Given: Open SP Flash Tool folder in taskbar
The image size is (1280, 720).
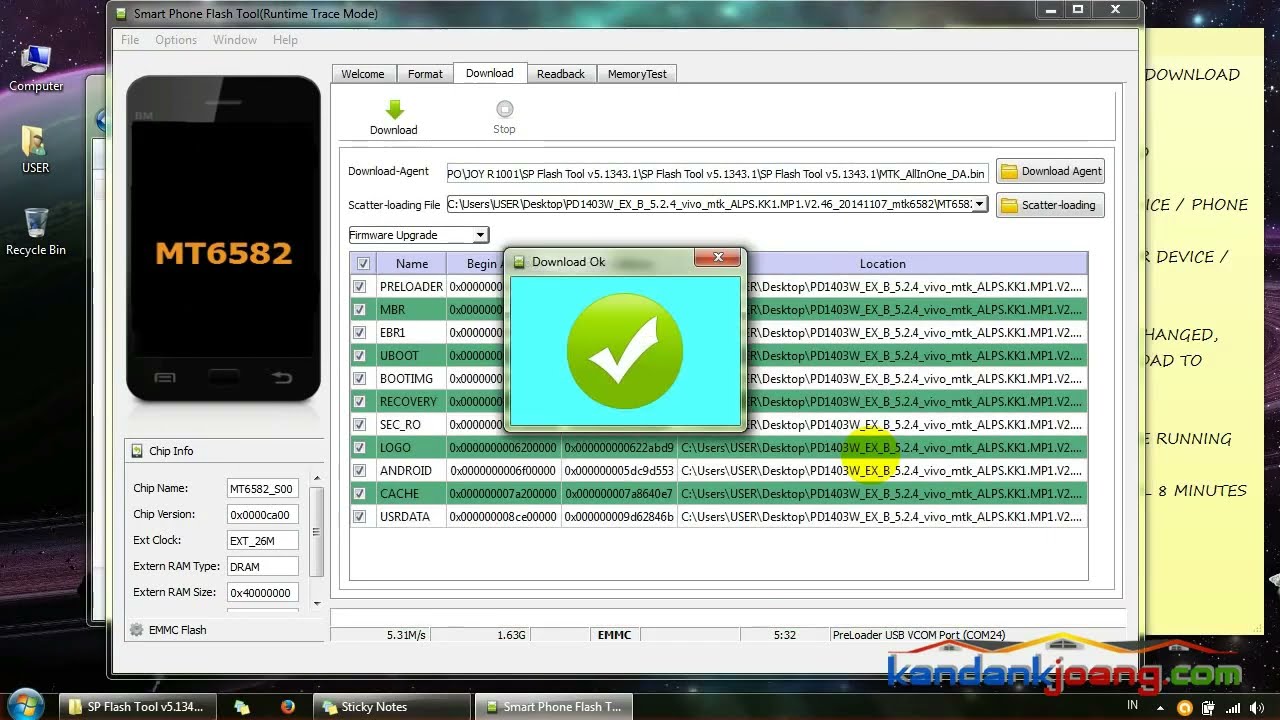Looking at the screenshot, I should click(135, 707).
